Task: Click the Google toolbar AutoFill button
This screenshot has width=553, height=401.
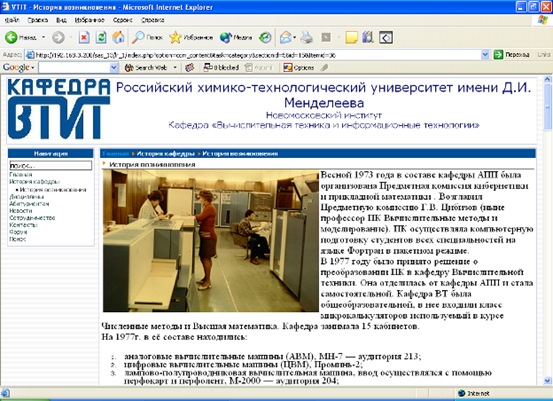Action: (259, 67)
